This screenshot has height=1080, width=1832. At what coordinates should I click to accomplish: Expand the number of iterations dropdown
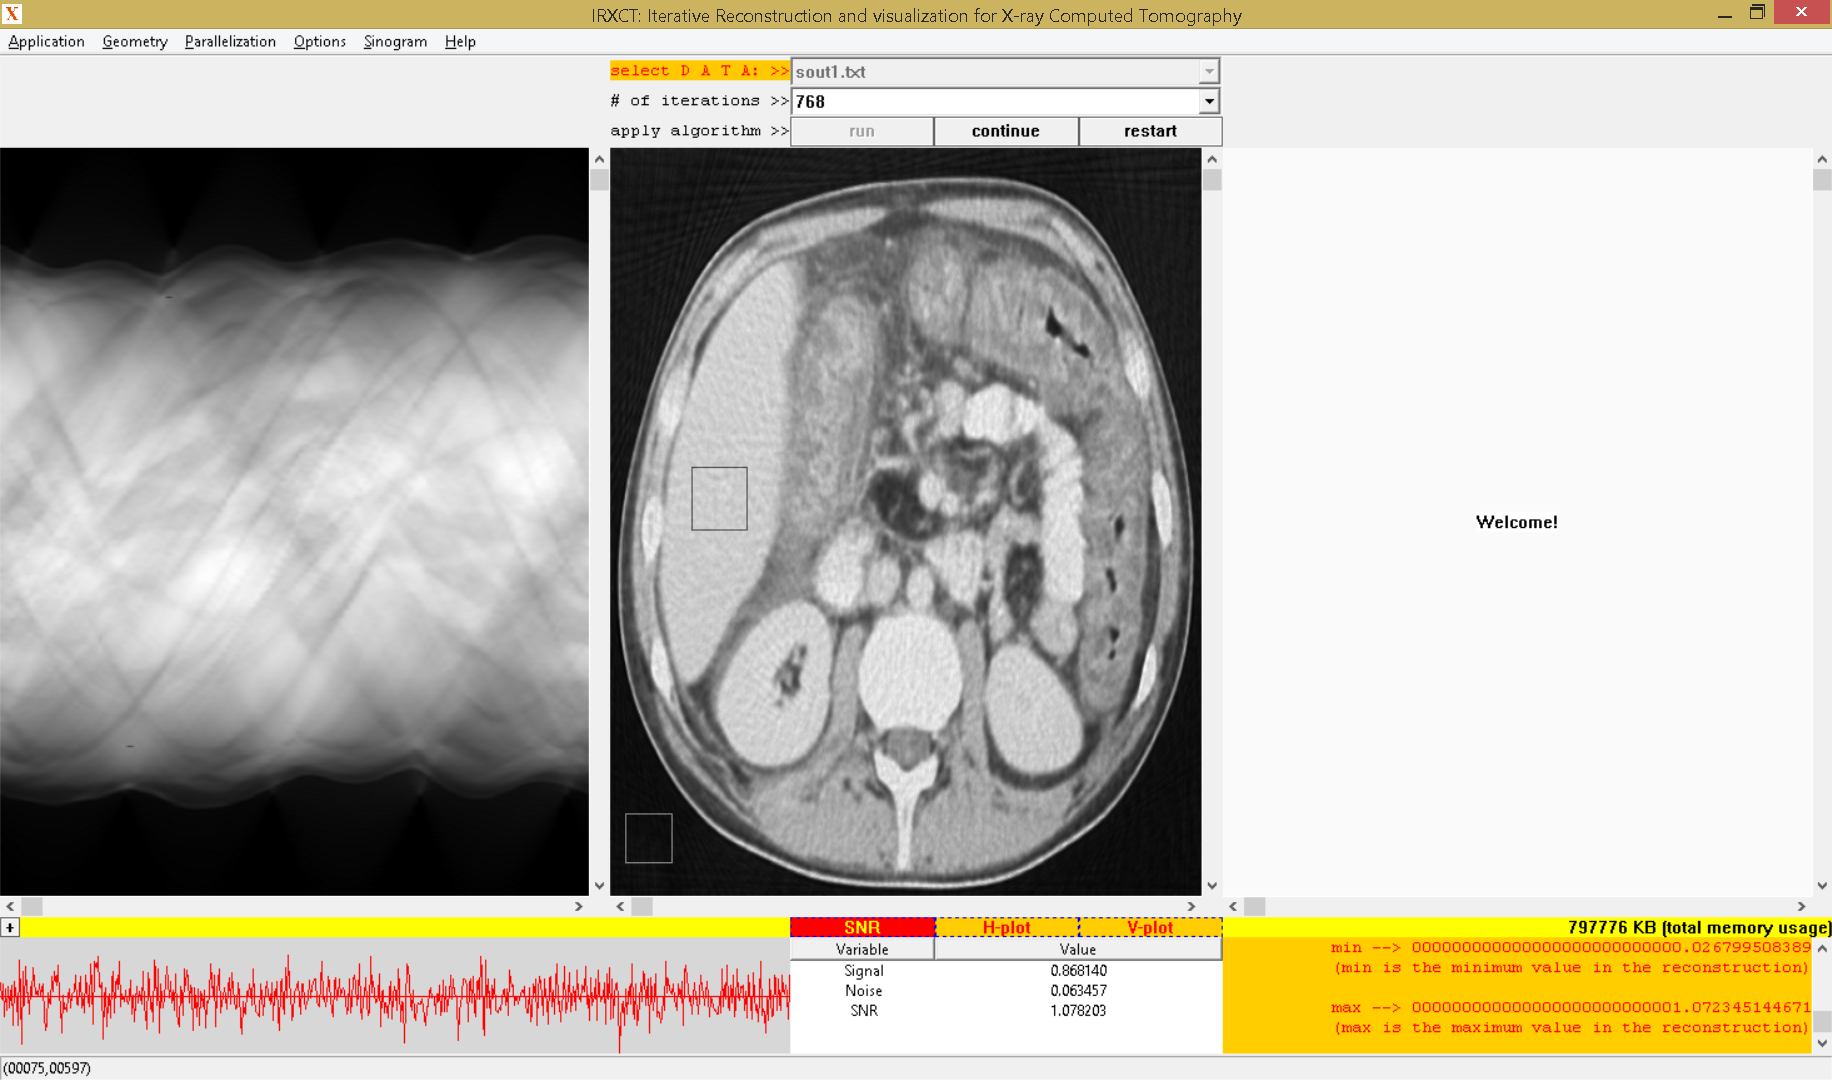pyautogui.click(x=1209, y=101)
